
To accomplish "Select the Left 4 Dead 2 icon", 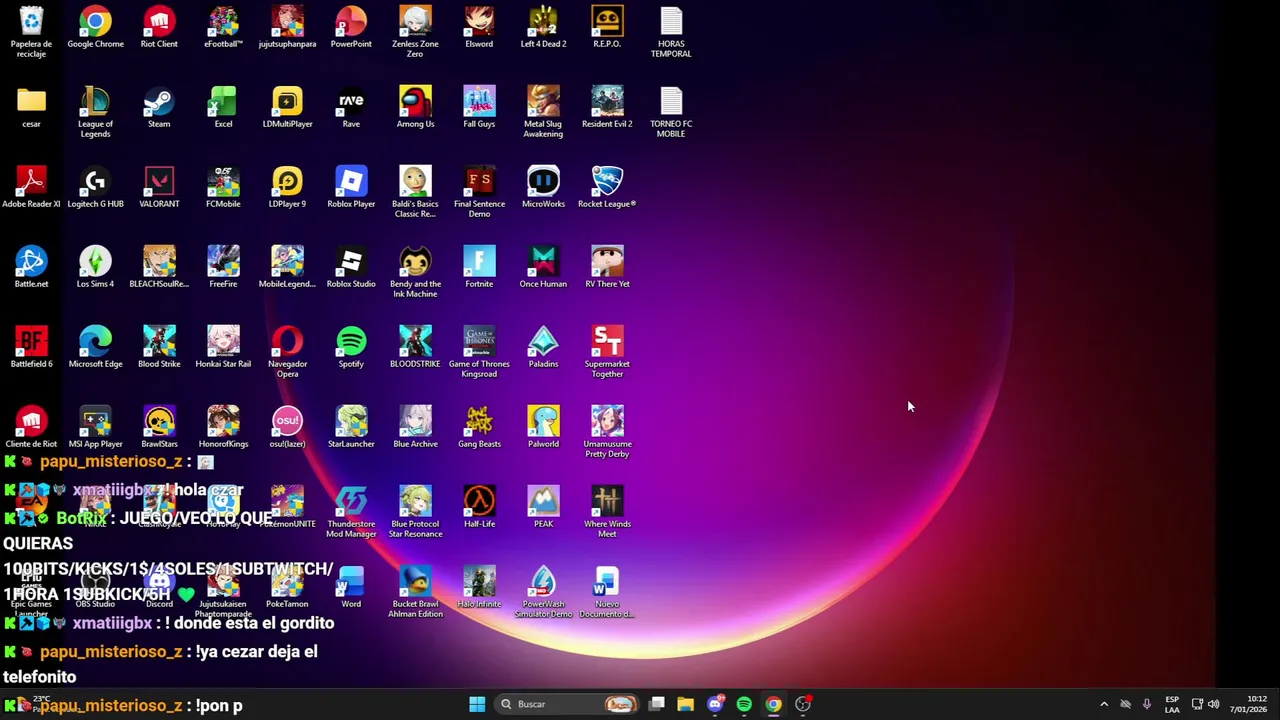I will 543,27.
